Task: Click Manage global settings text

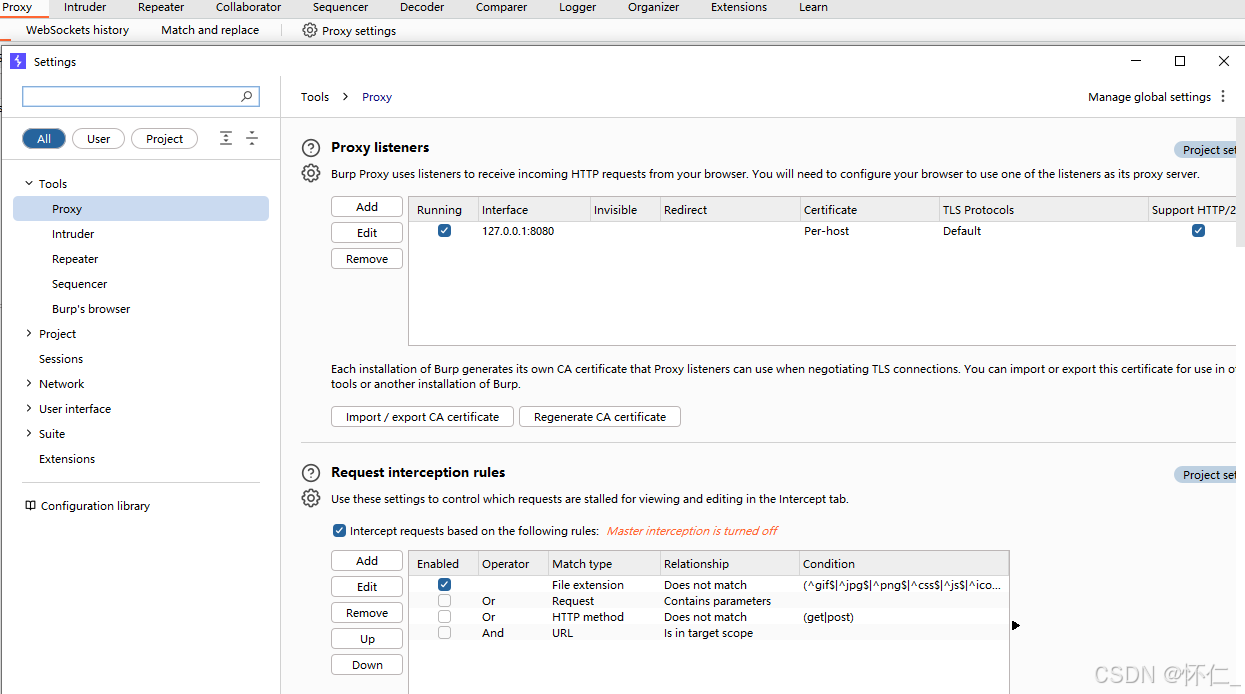Action: (x=1149, y=97)
